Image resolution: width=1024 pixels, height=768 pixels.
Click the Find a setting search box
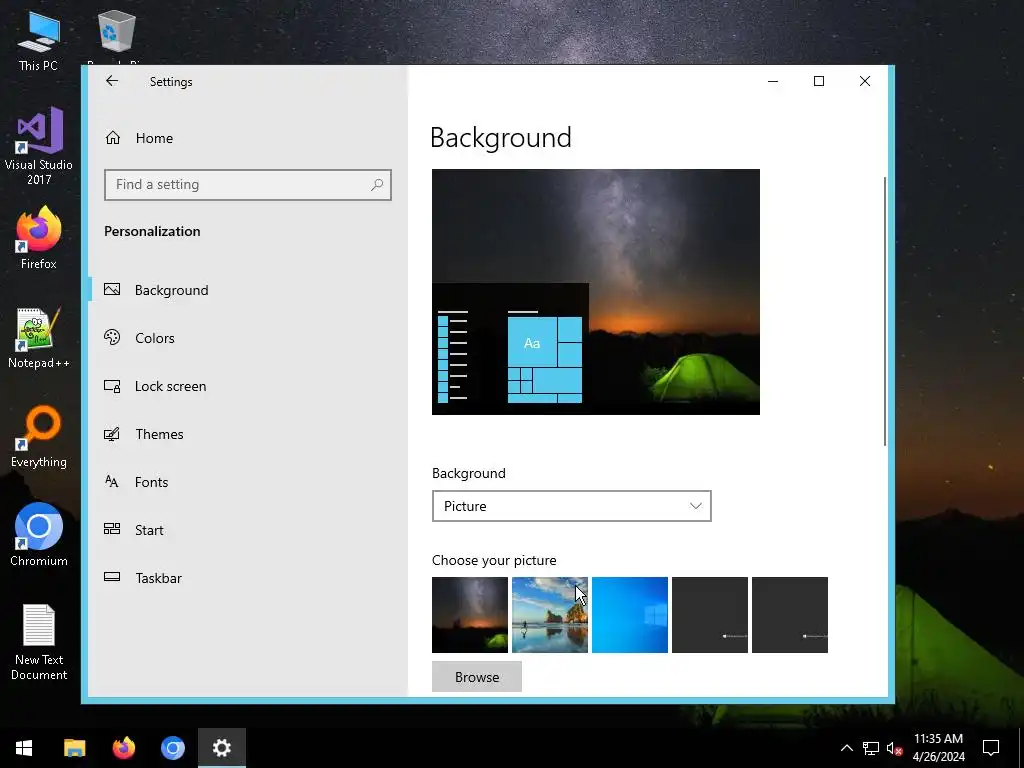point(248,185)
